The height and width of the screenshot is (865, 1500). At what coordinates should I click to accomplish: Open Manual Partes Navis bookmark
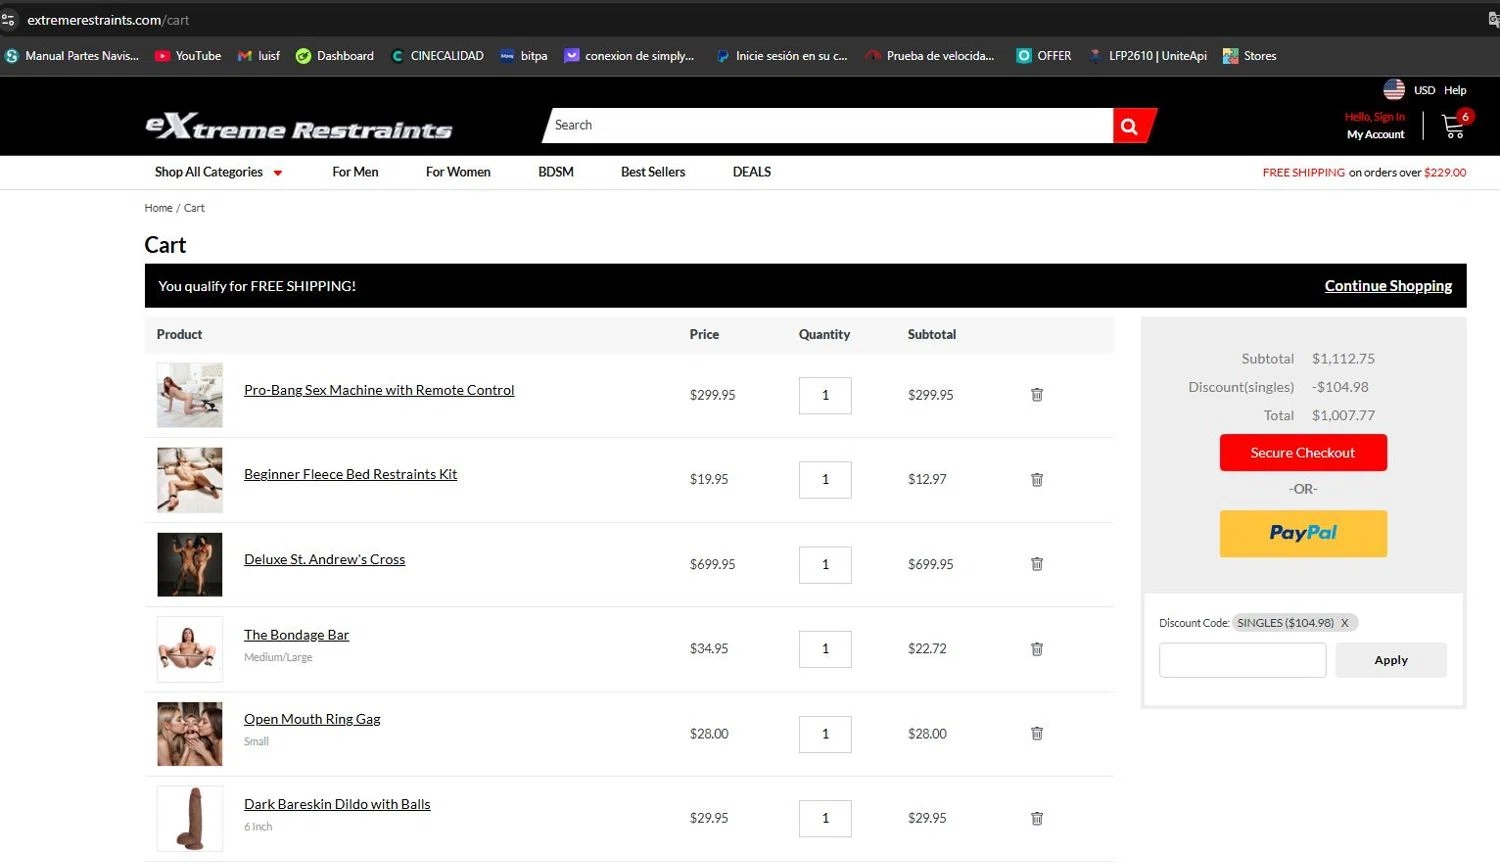click(x=72, y=56)
